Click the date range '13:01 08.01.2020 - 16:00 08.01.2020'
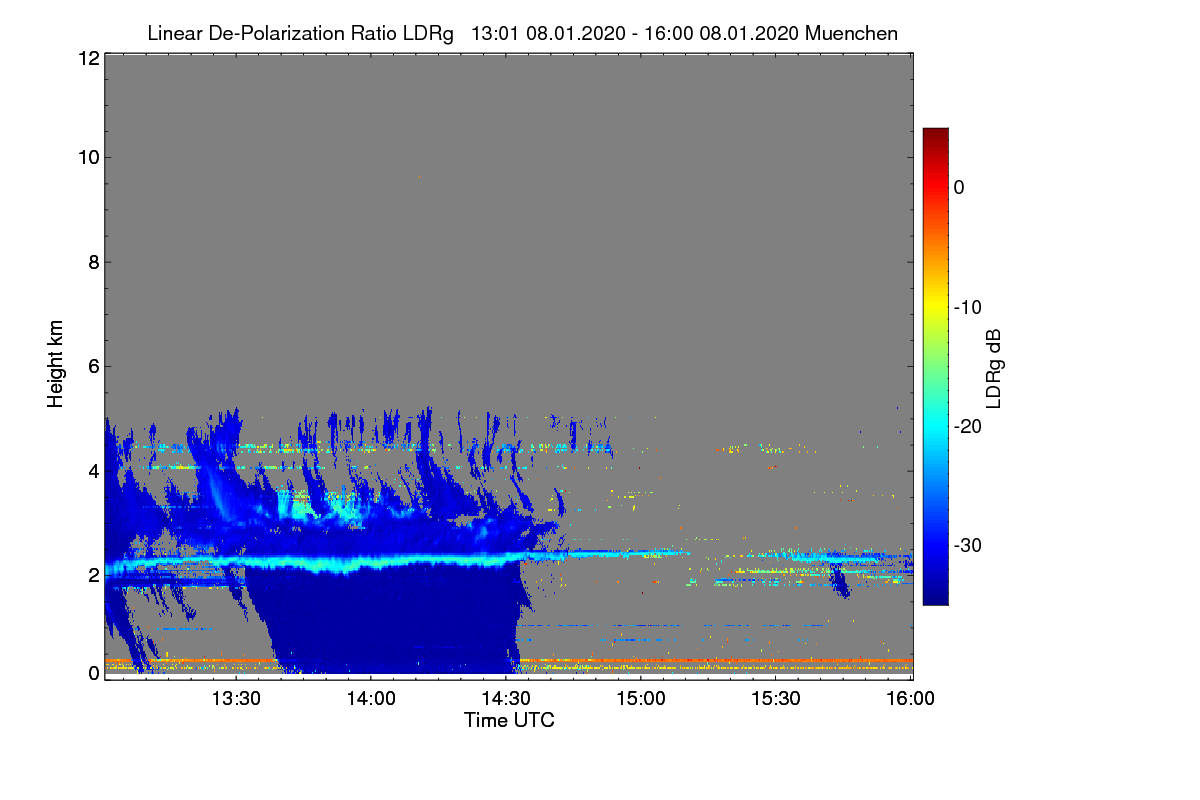The width and height of the screenshot is (1200, 800). pyautogui.click(x=634, y=34)
